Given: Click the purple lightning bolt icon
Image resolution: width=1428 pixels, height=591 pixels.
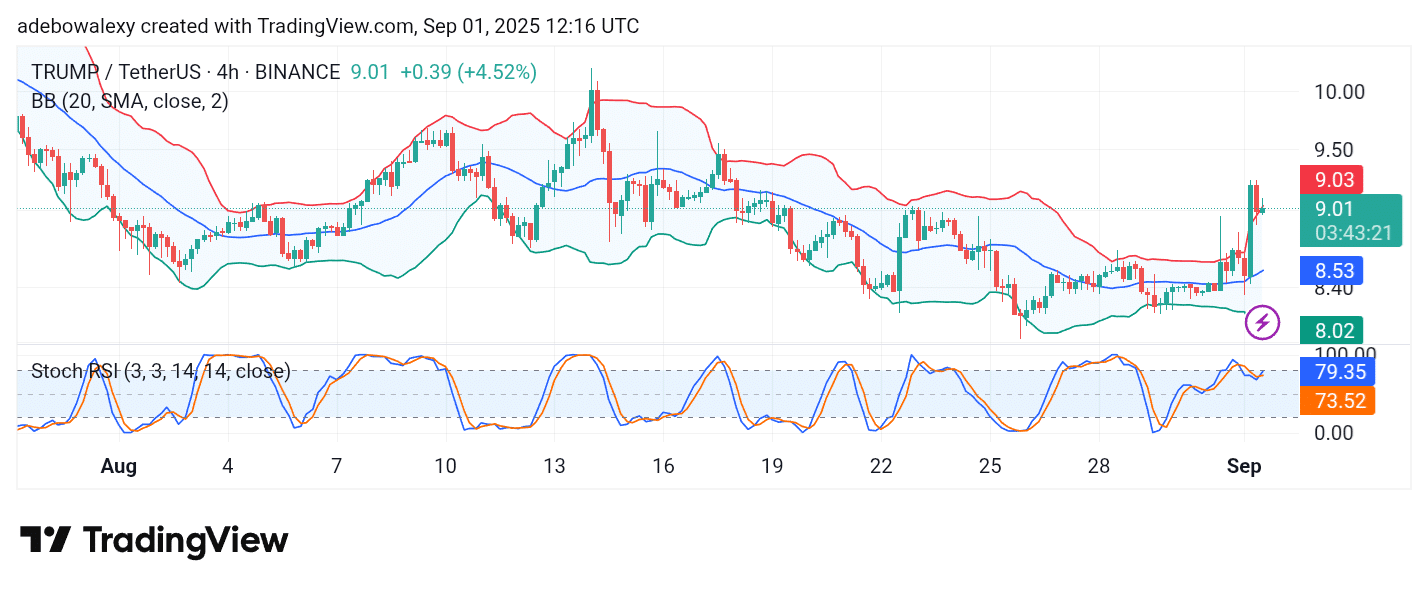Looking at the screenshot, I should point(1262,322).
